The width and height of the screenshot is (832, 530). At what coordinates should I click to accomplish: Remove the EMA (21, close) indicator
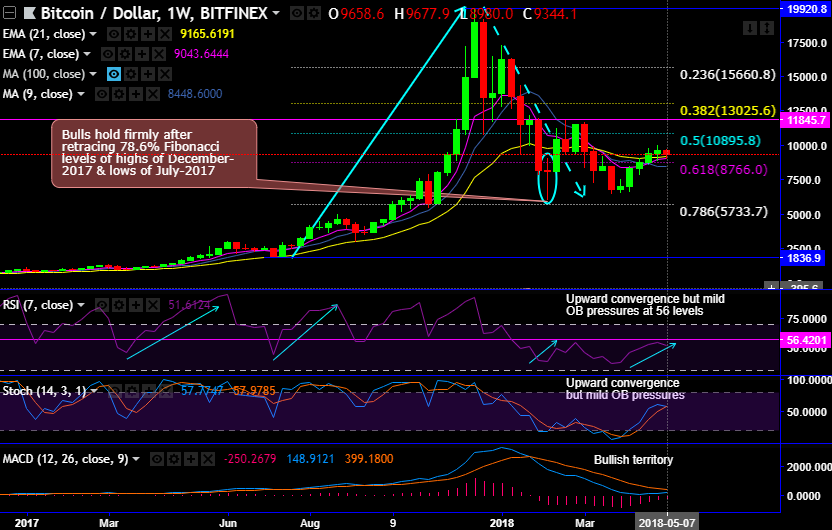pyautogui.click(x=164, y=34)
